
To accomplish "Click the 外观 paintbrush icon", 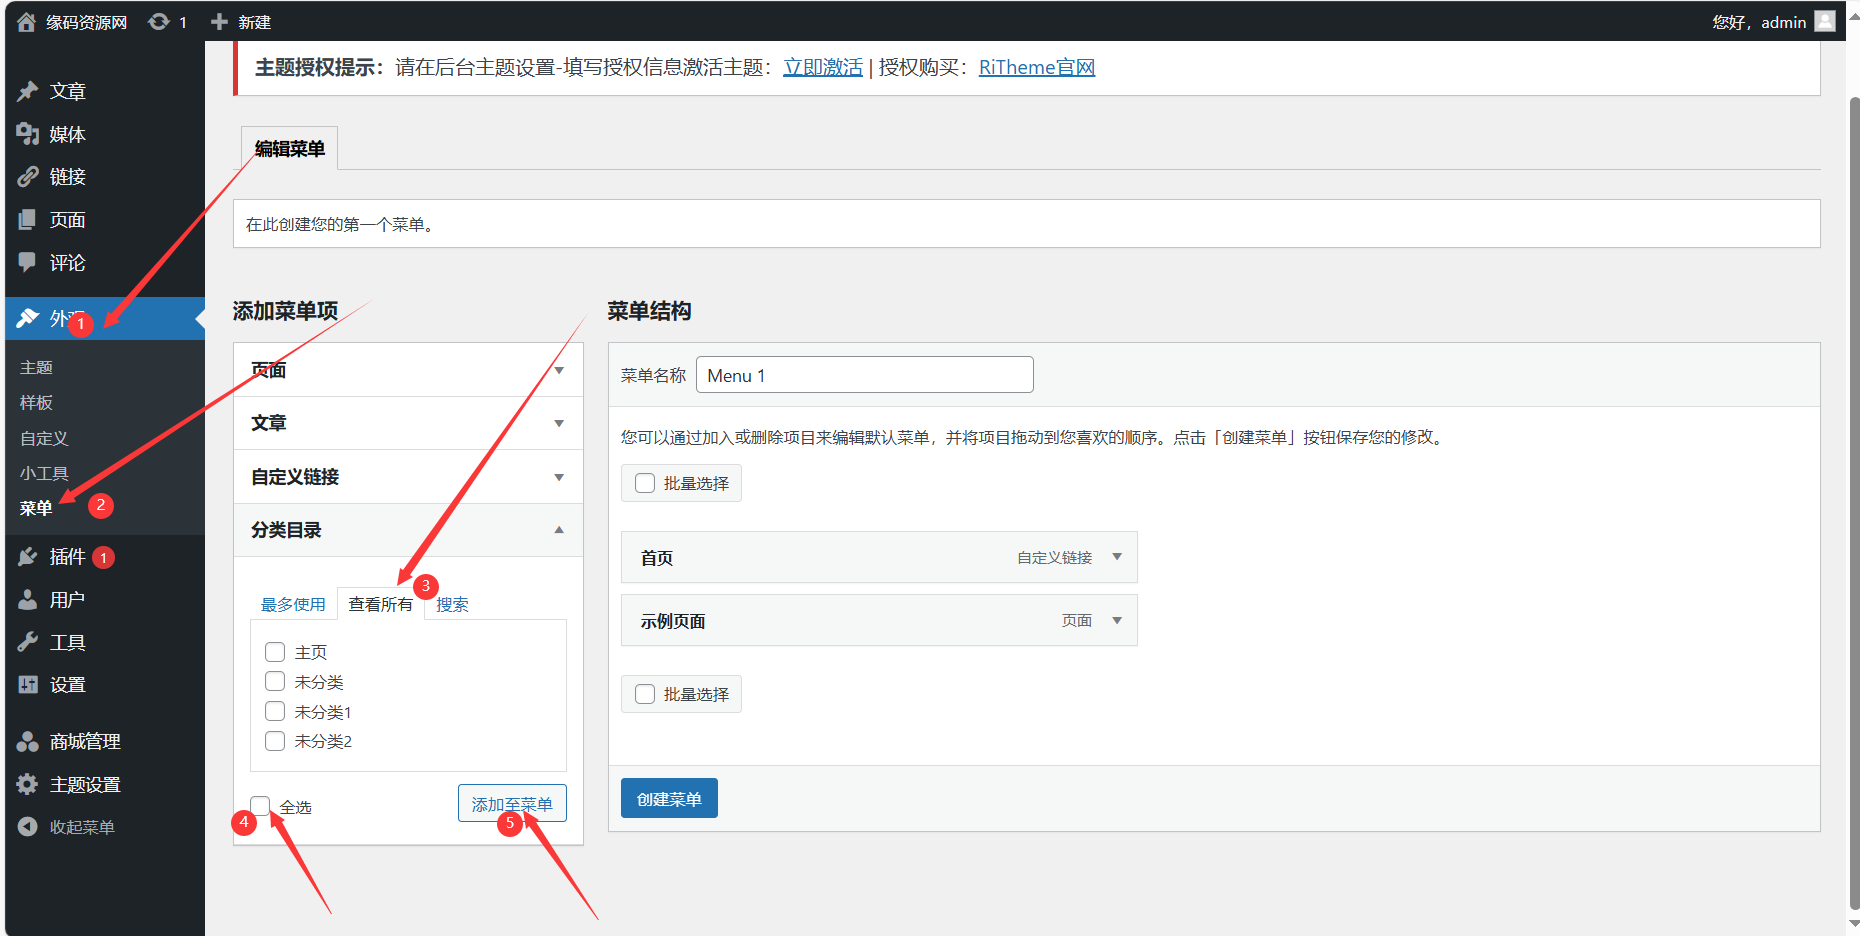I will (x=28, y=318).
